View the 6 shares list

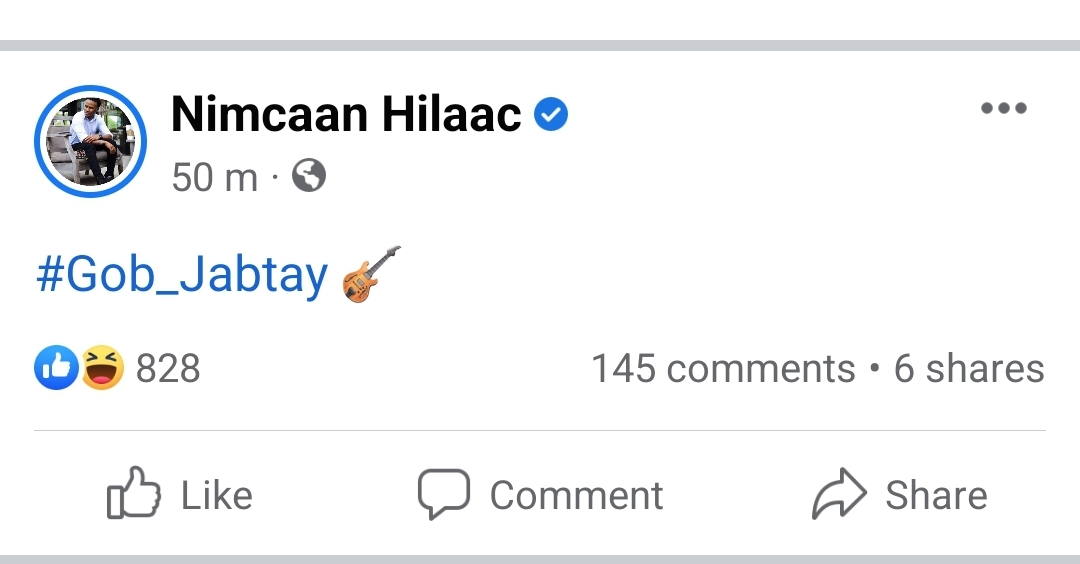[x=969, y=368]
